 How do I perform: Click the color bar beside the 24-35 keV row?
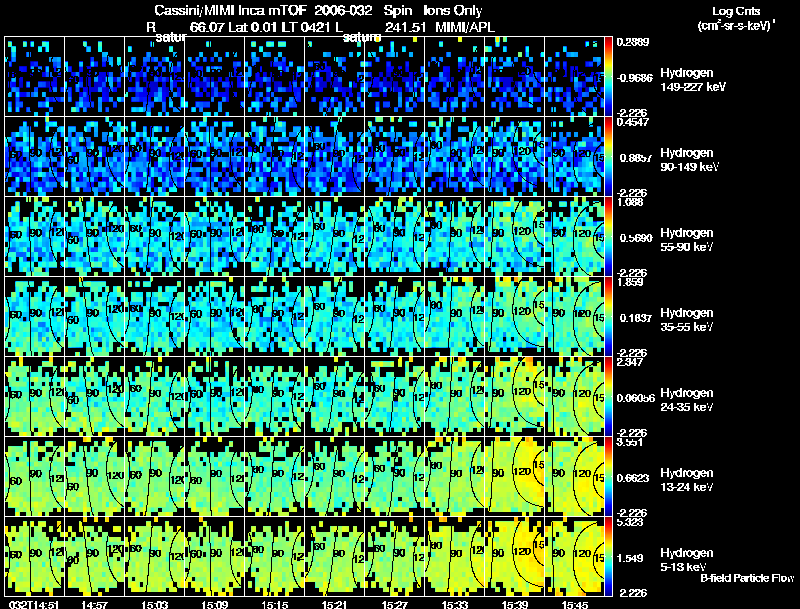(x=609, y=397)
